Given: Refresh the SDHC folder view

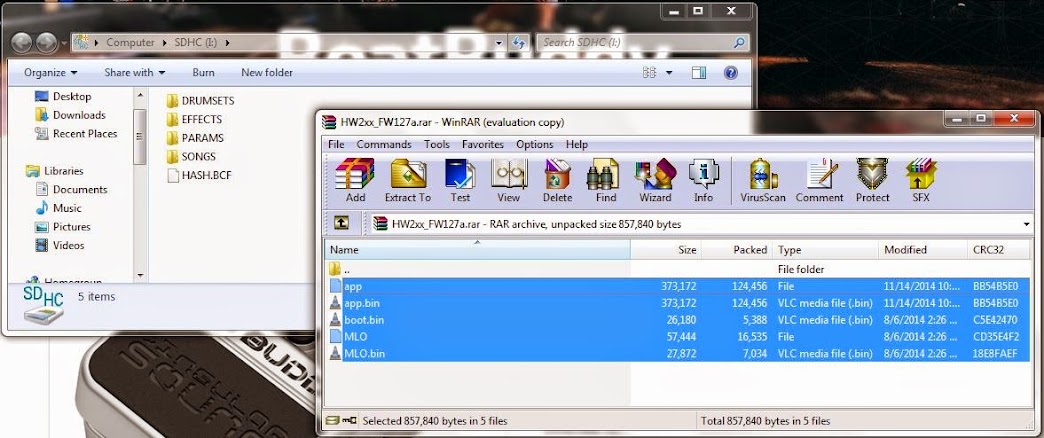Looking at the screenshot, I should pos(519,43).
